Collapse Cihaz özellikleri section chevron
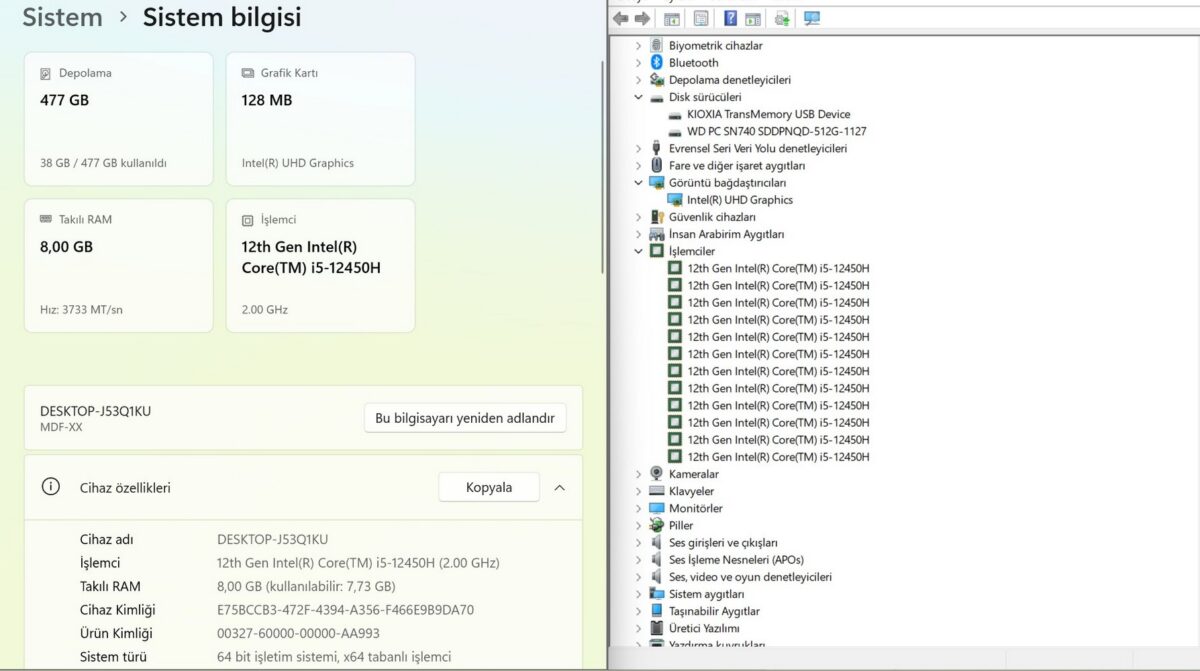This screenshot has width=1200, height=671. tap(560, 488)
